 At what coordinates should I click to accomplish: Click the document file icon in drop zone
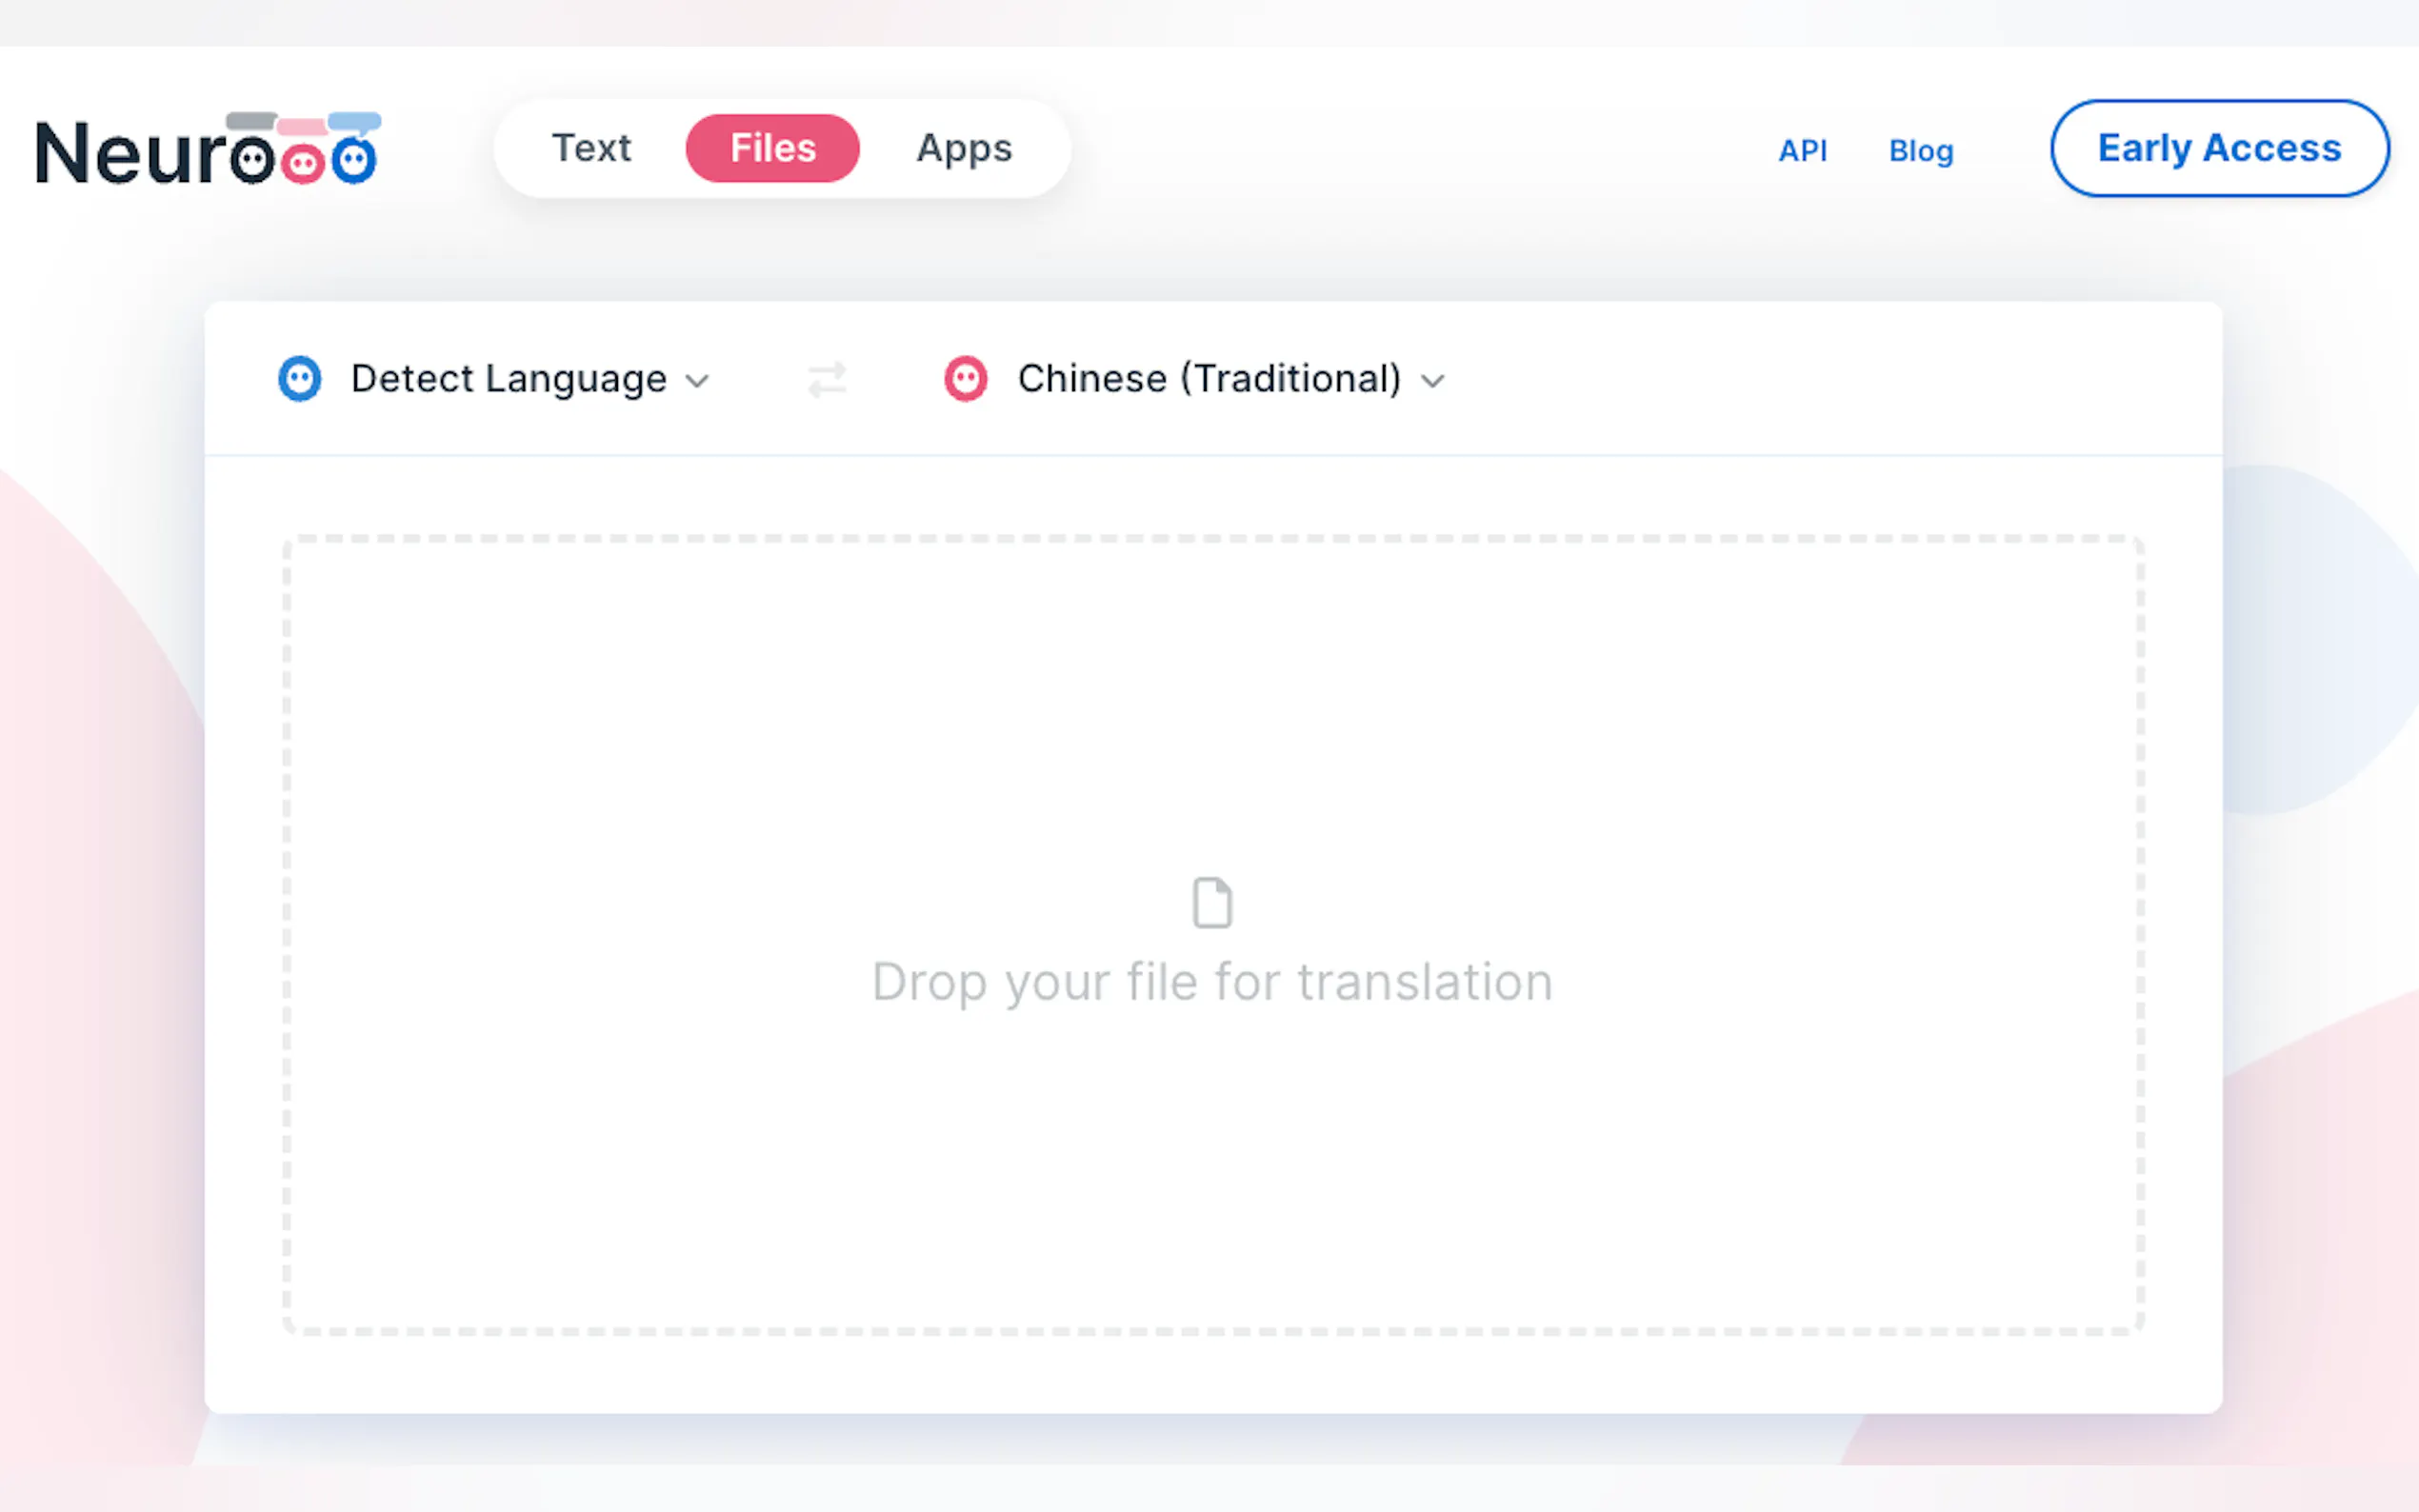pos(1212,903)
